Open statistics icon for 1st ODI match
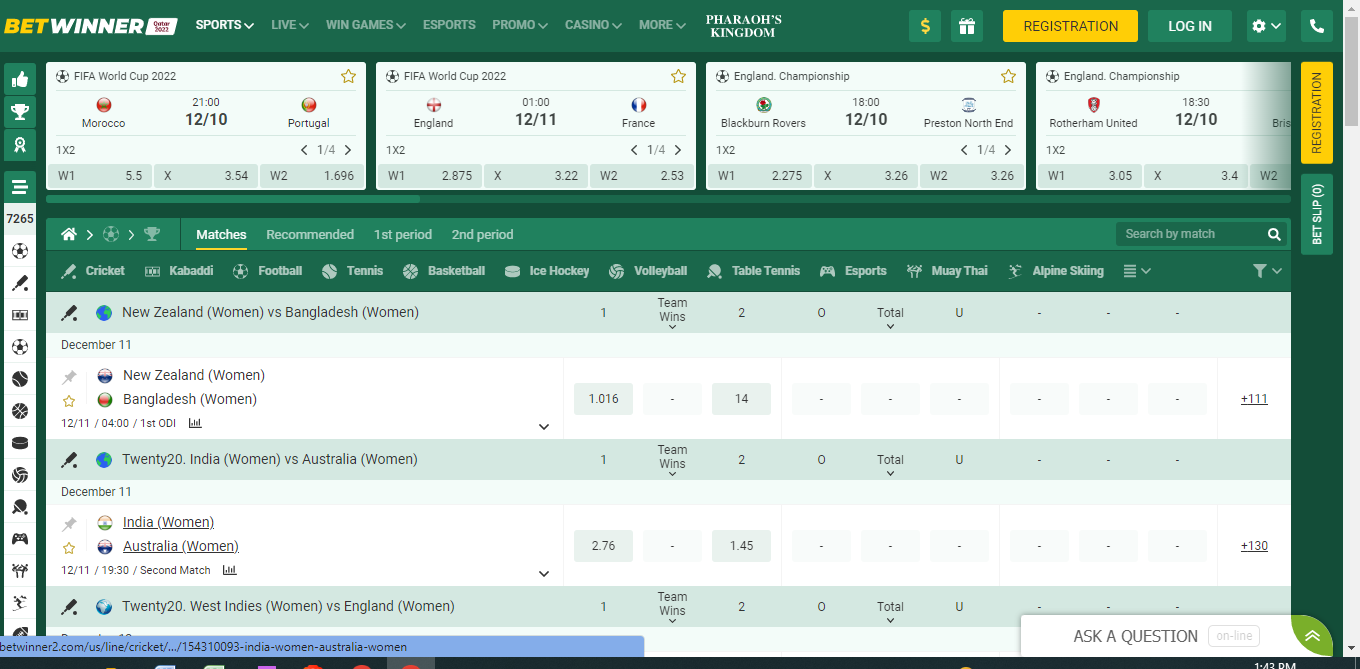Image resolution: width=1360 pixels, height=669 pixels. click(195, 423)
